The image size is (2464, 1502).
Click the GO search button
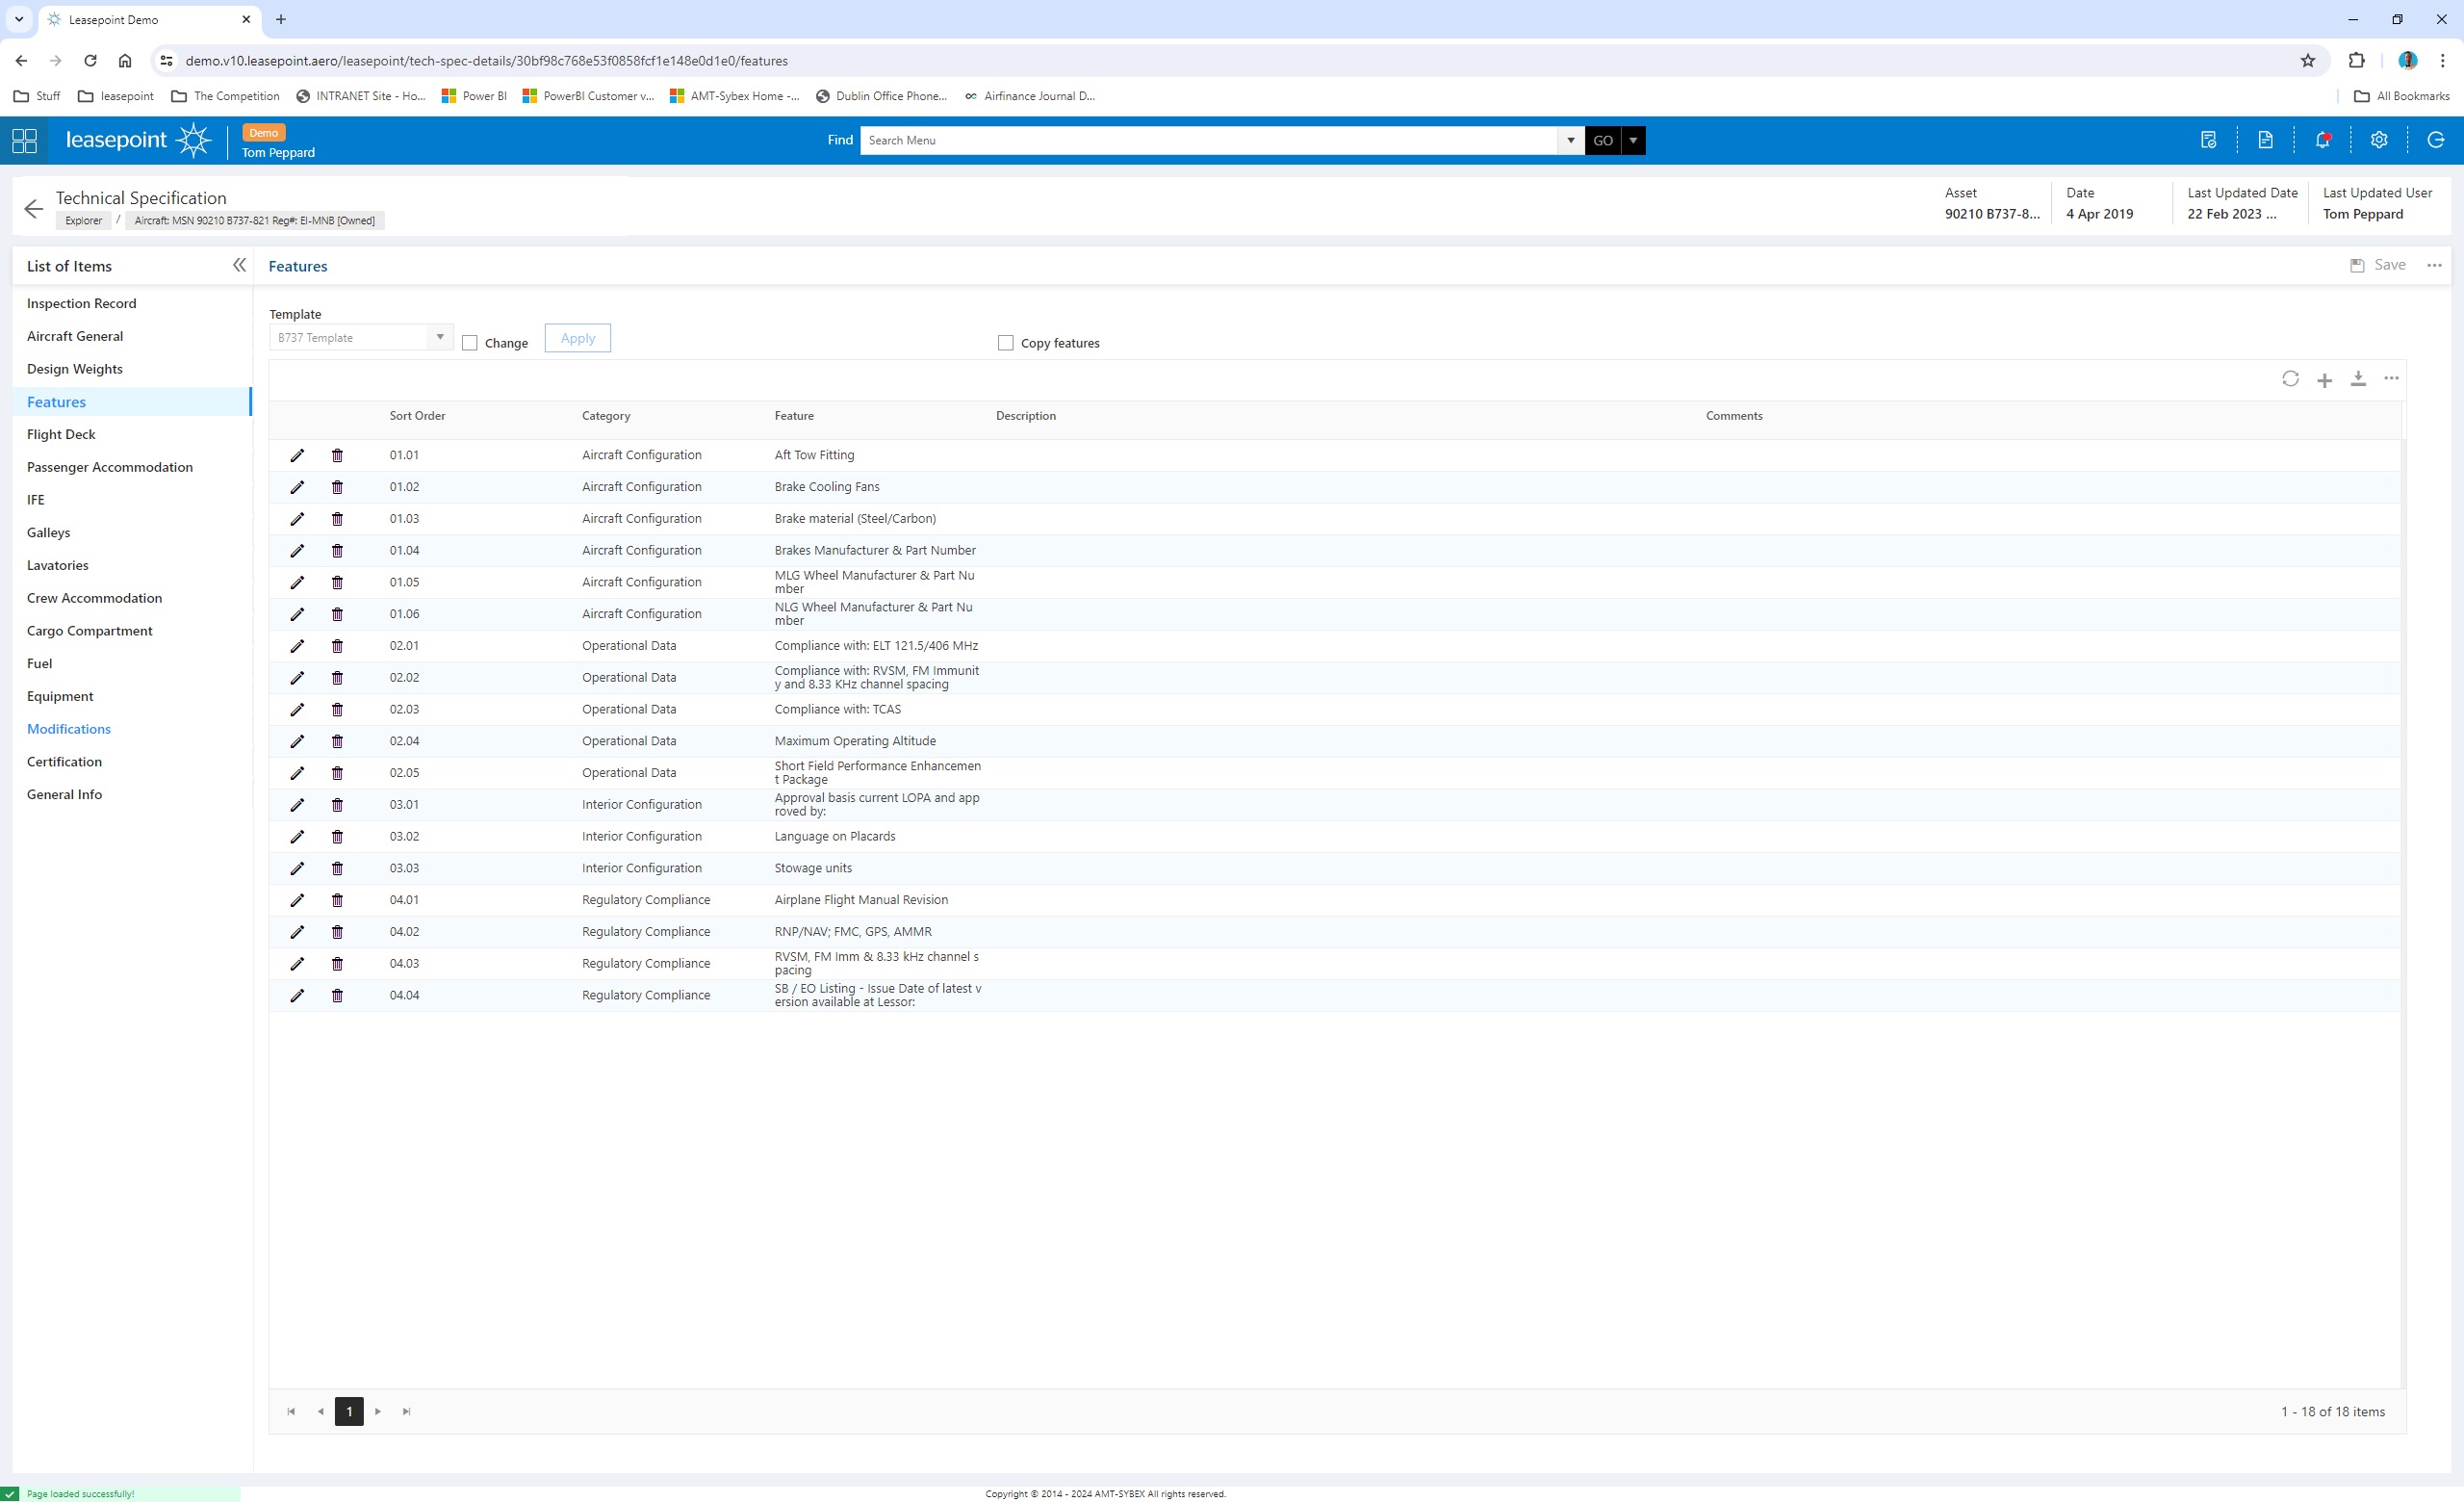click(x=1603, y=140)
